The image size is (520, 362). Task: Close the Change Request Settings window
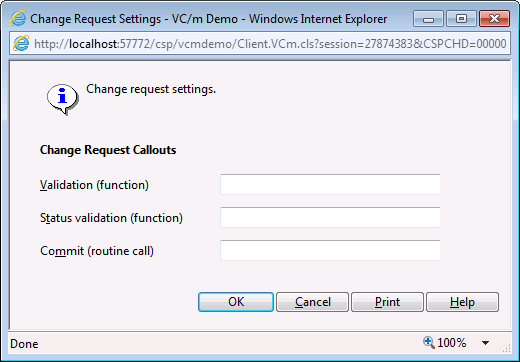pyautogui.click(x=494, y=19)
